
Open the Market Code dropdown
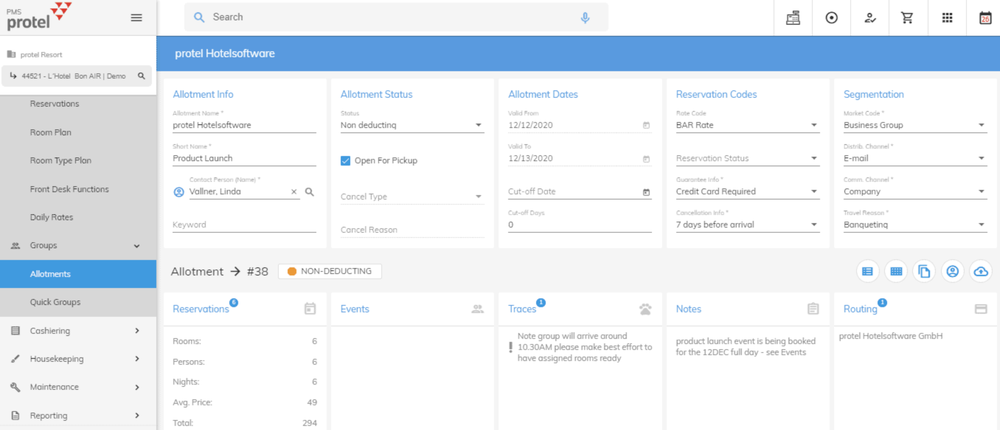tap(915, 126)
